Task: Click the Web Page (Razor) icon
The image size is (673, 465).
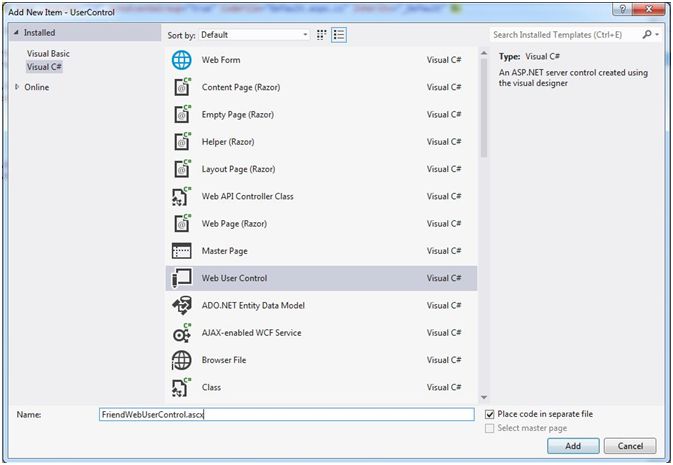Action: [x=182, y=224]
